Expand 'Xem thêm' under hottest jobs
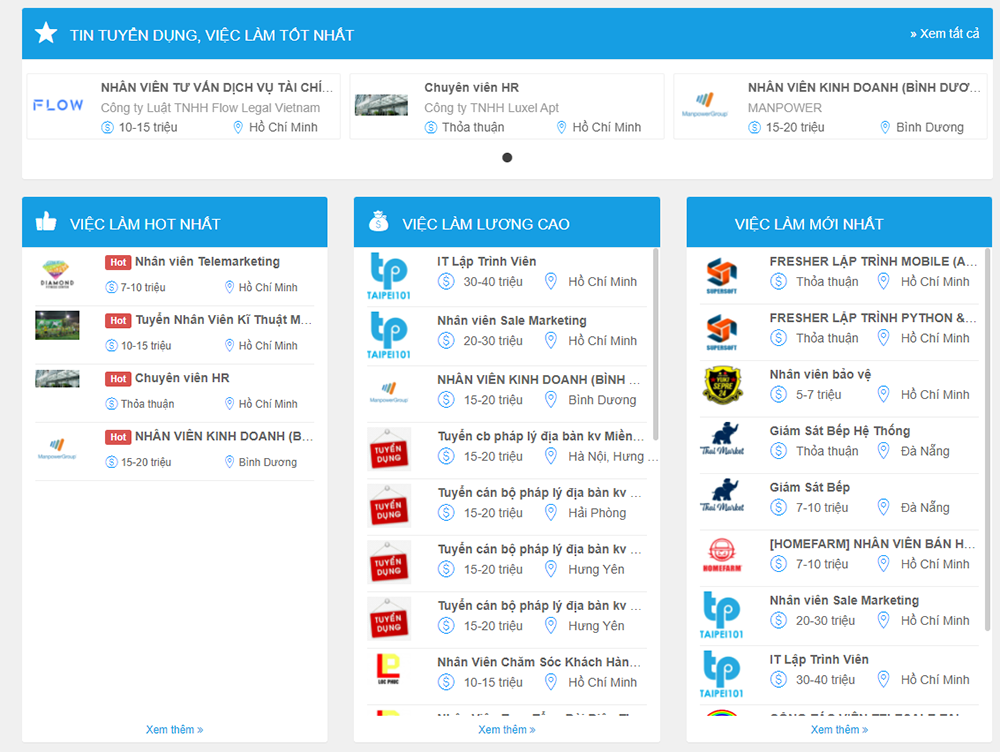 click(x=174, y=729)
